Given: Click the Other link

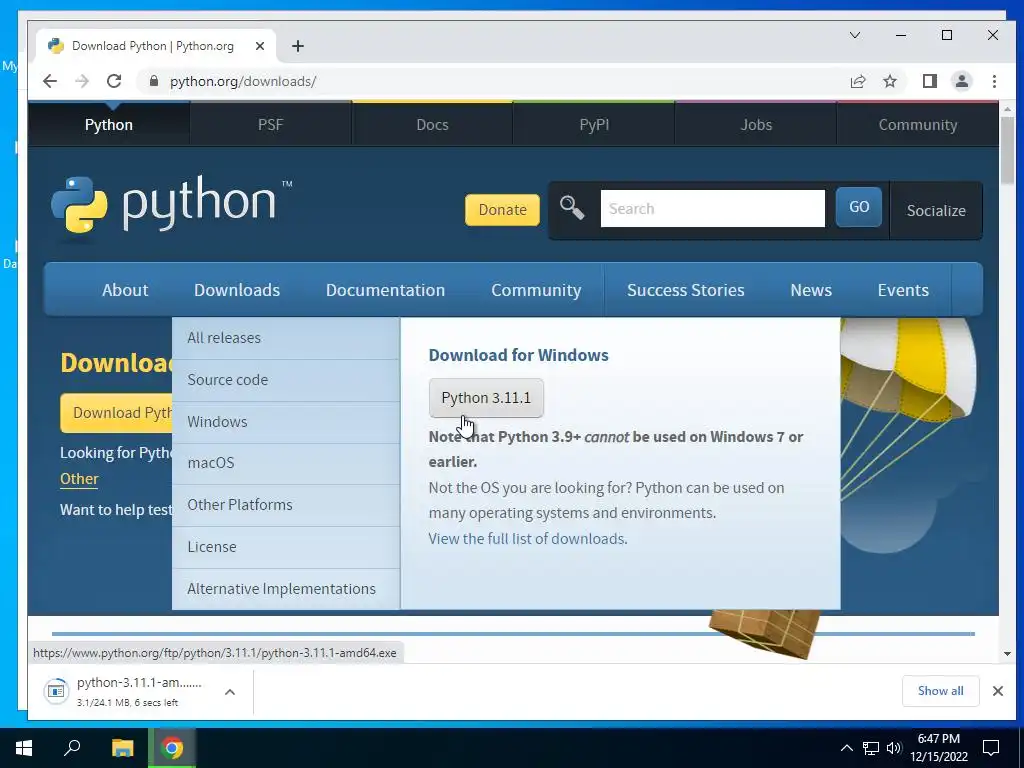Looking at the screenshot, I should [79, 479].
